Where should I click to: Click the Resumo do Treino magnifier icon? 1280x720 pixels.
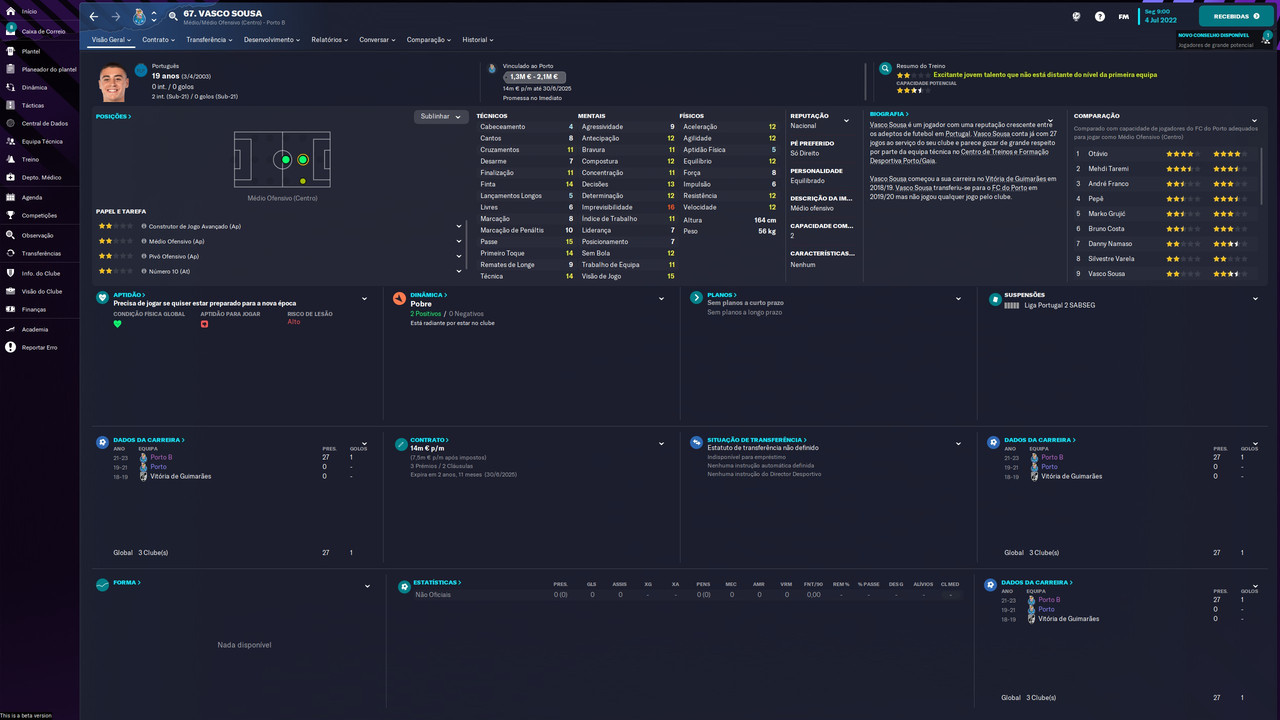tap(885, 68)
